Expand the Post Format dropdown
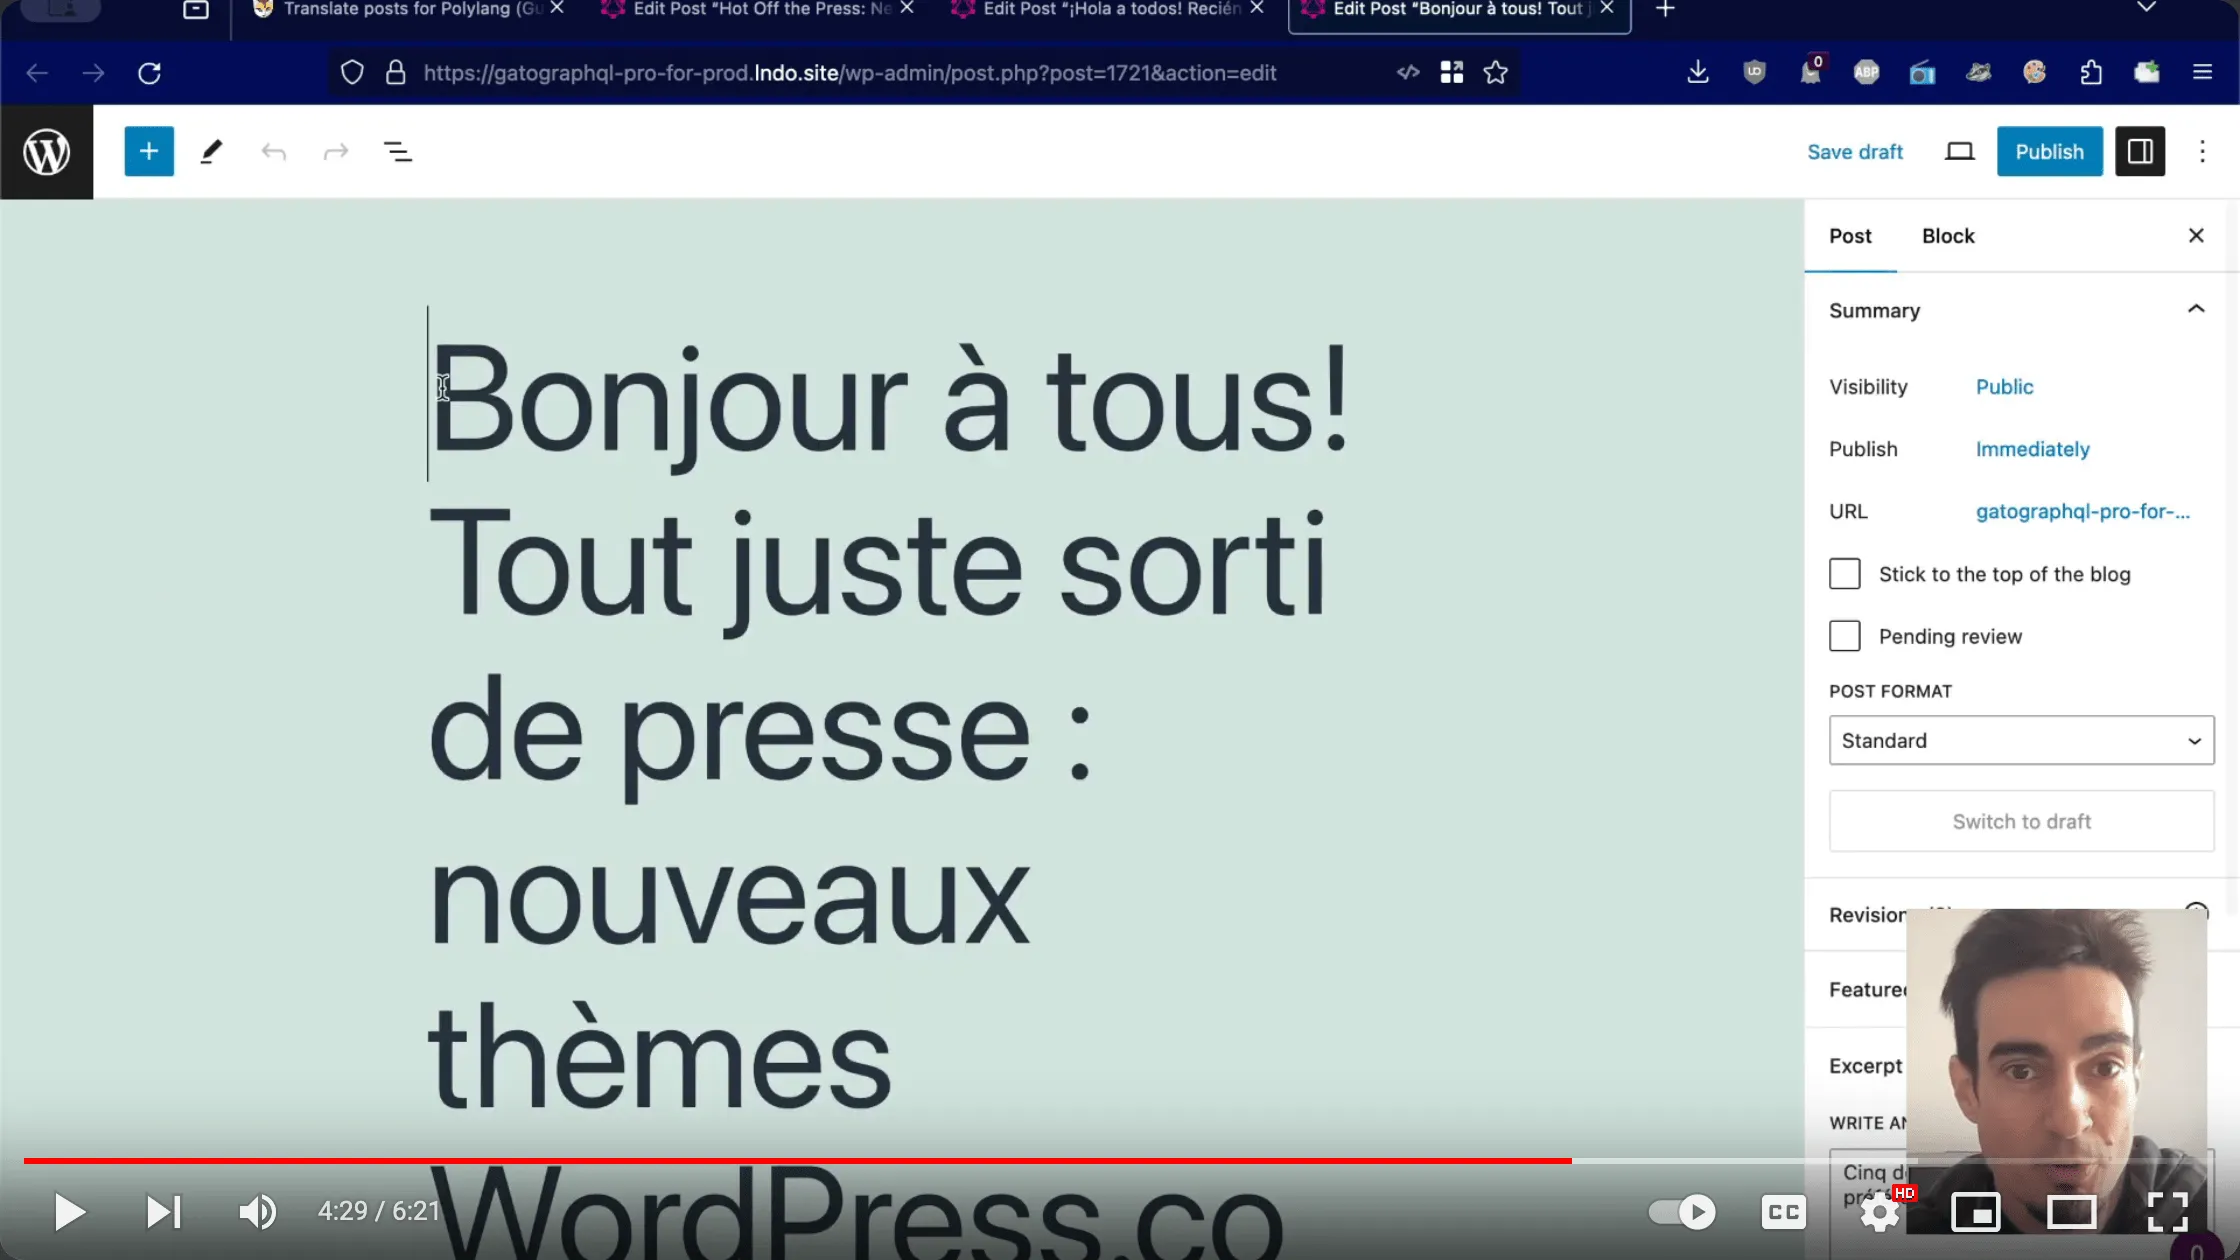The width and height of the screenshot is (2240, 1260). [x=2022, y=740]
